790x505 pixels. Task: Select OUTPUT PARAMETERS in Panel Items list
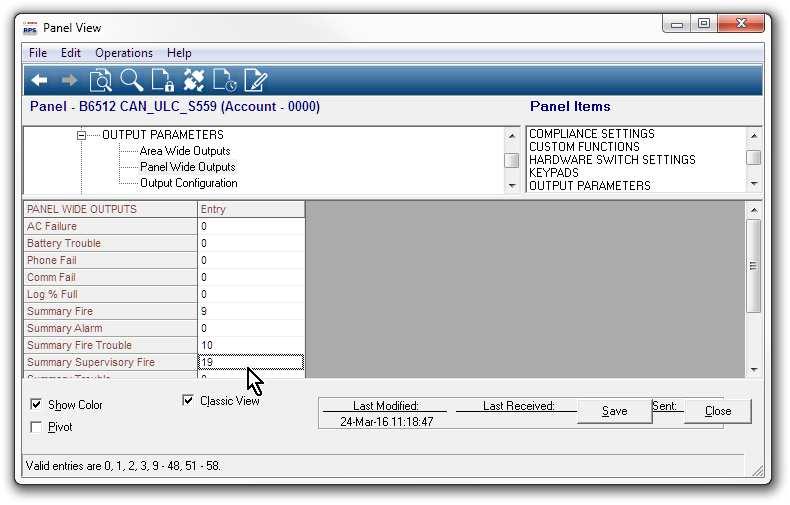[x=589, y=185]
